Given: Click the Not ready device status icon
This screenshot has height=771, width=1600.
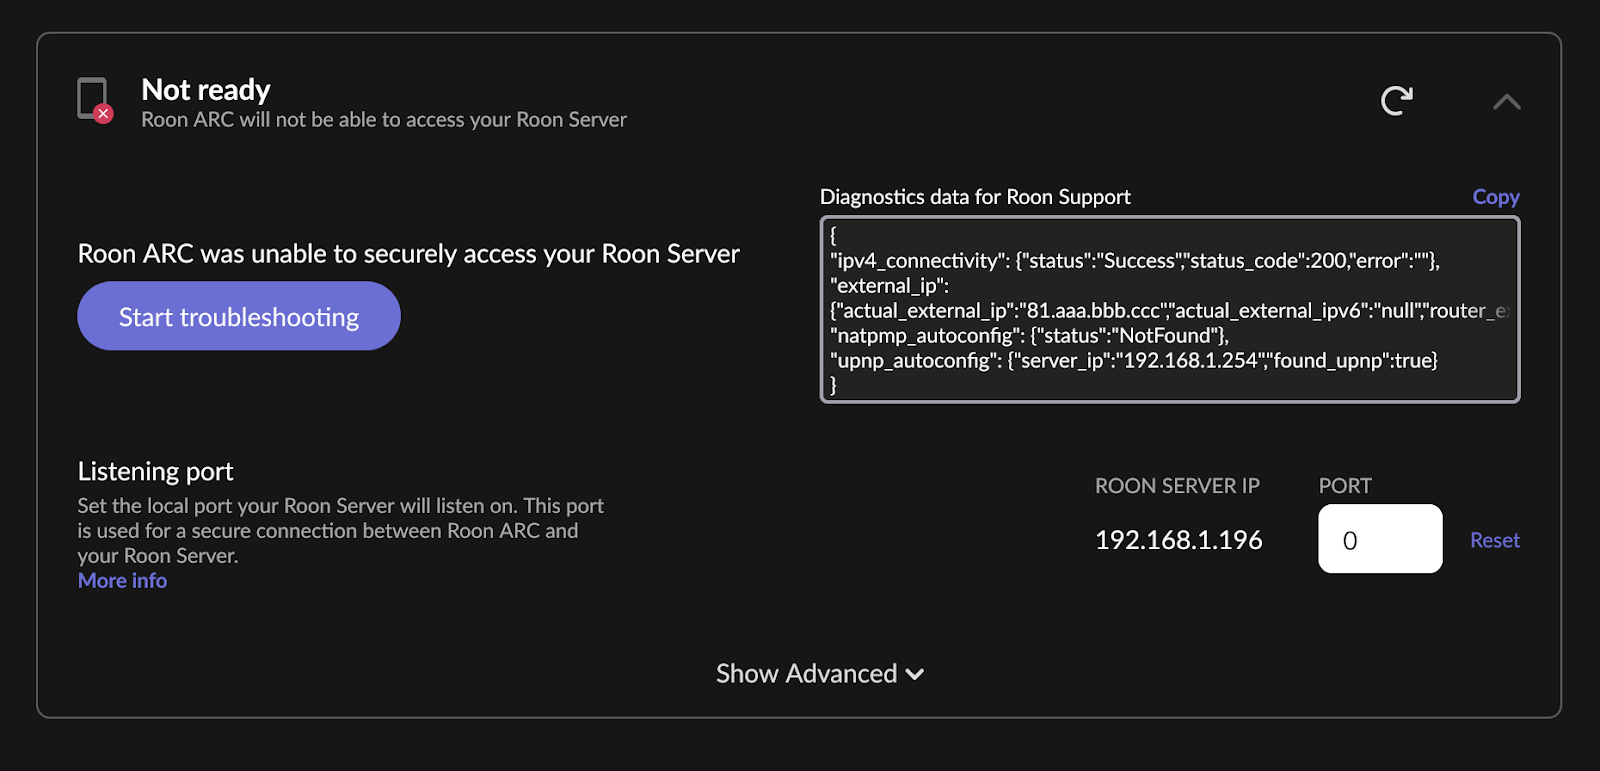Looking at the screenshot, I should pos(94,100).
